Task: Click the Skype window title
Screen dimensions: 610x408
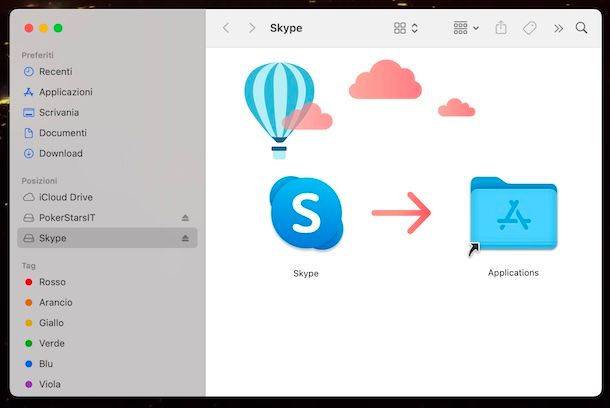Action: click(x=286, y=28)
